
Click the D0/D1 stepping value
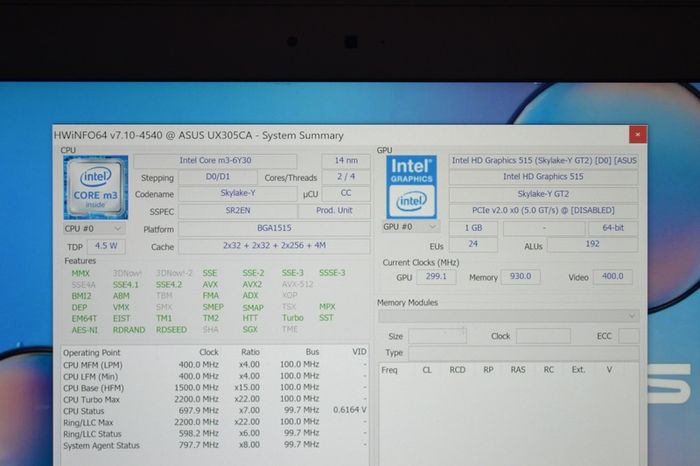tap(218, 177)
